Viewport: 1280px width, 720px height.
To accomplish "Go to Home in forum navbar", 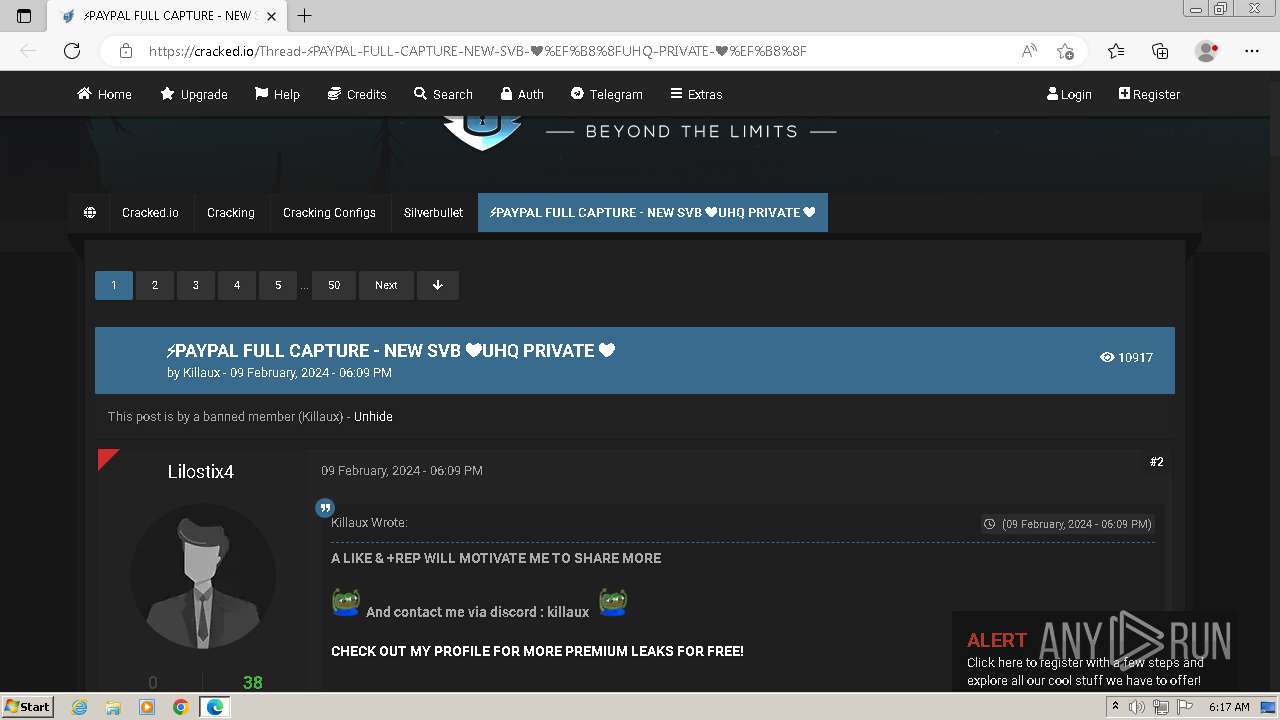I will tap(104, 94).
